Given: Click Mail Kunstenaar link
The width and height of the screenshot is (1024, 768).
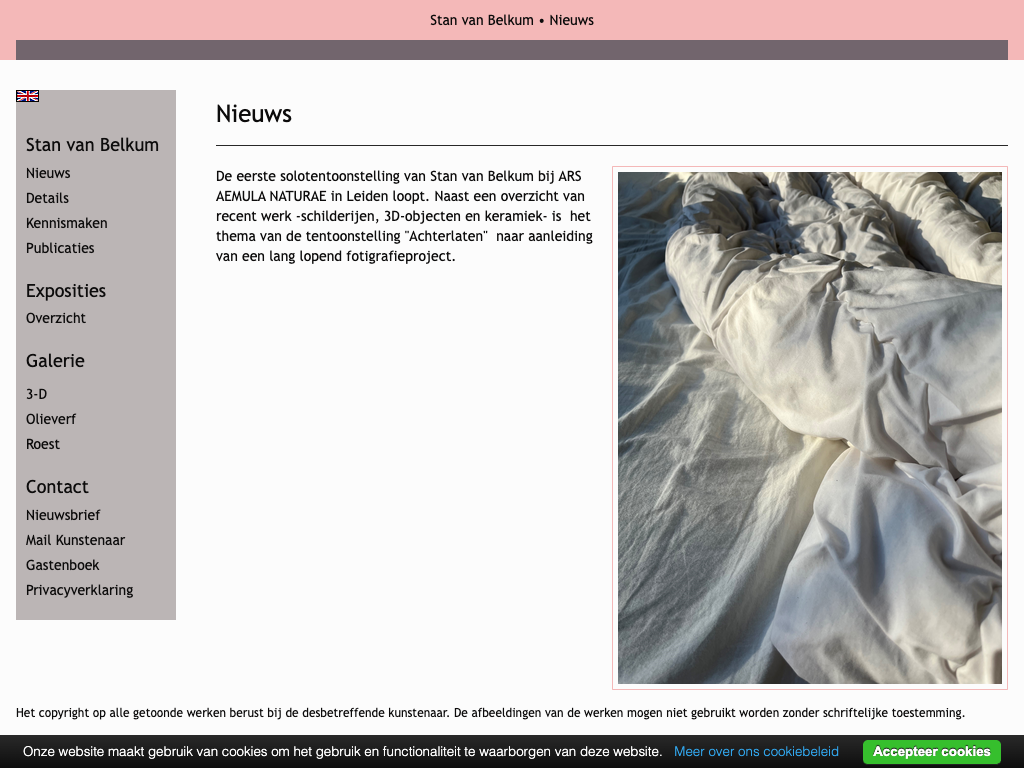Looking at the screenshot, I should 75,540.
